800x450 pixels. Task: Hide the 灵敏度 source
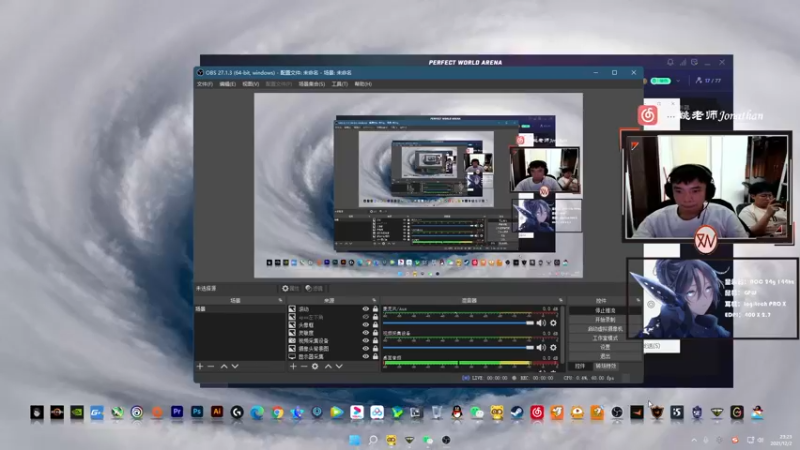pyautogui.click(x=365, y=333)
